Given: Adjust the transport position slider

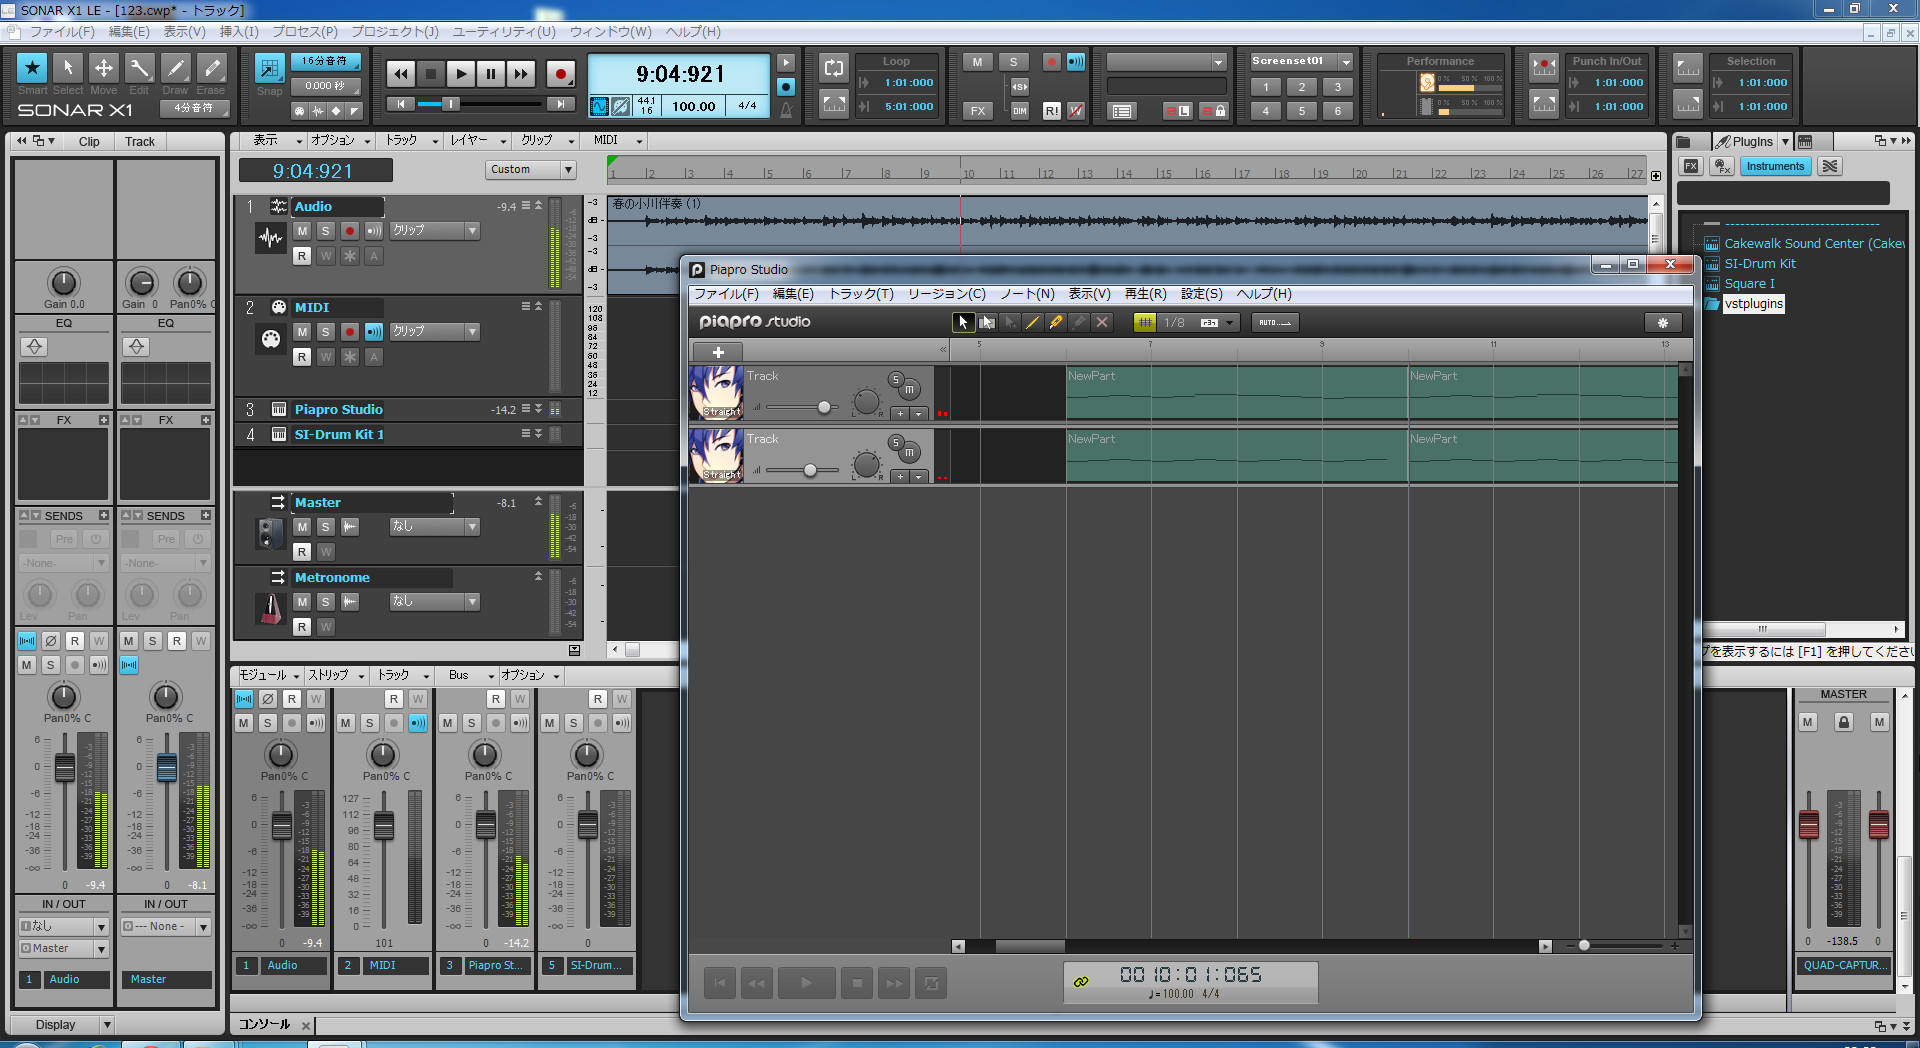Looking at the screenshot, I should tap(451, 104).
